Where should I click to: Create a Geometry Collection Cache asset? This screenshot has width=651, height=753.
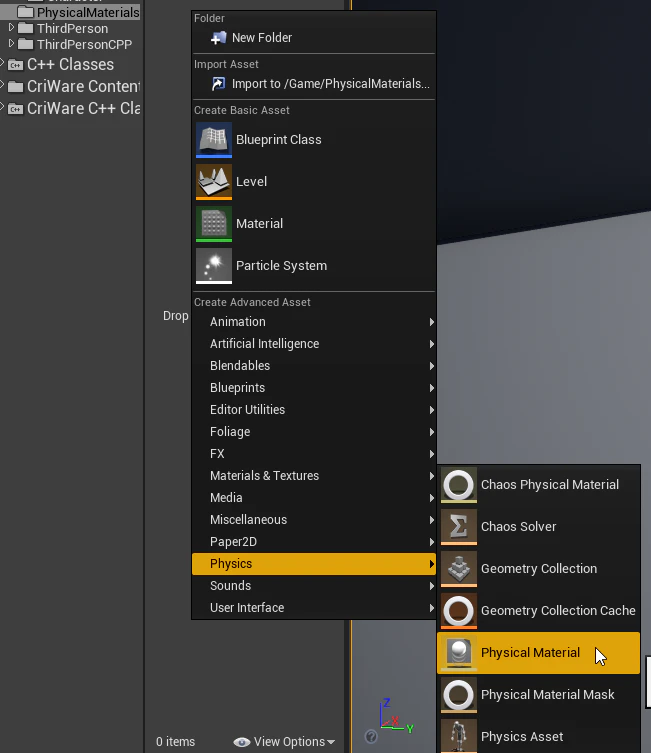tap(538, 611)
